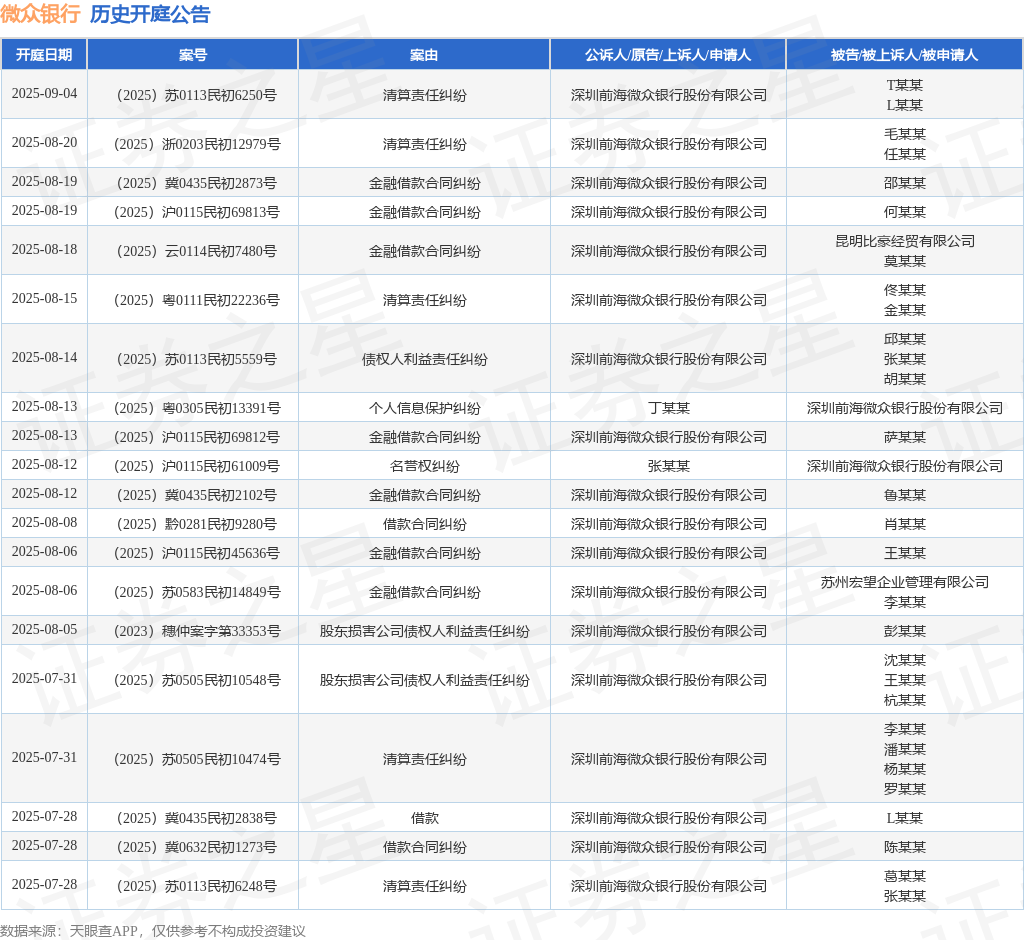1024x940 pixels.
Task: Click 债权人利益责任纠纷 in the 苏0113民初5559号 row
Action: pyautogui.click(x=424, y=359)
